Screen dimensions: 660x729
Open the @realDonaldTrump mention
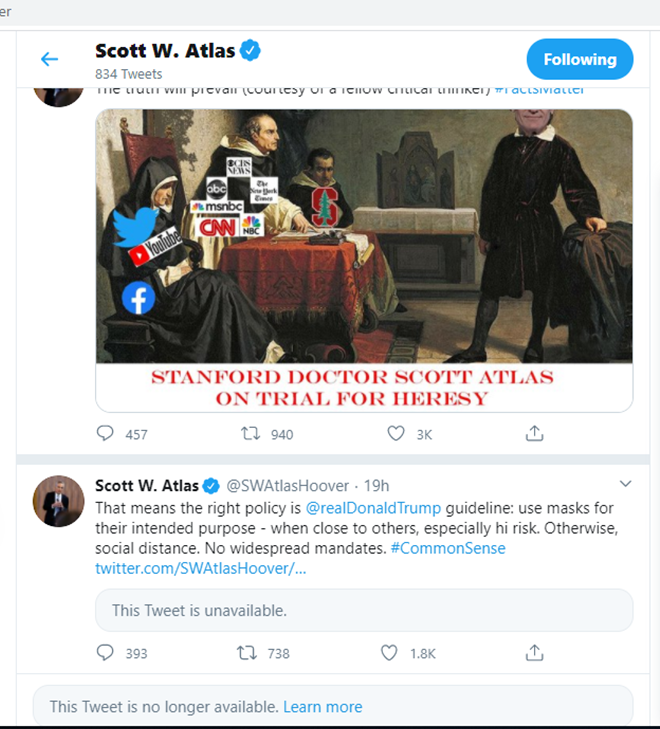[373, 508]
